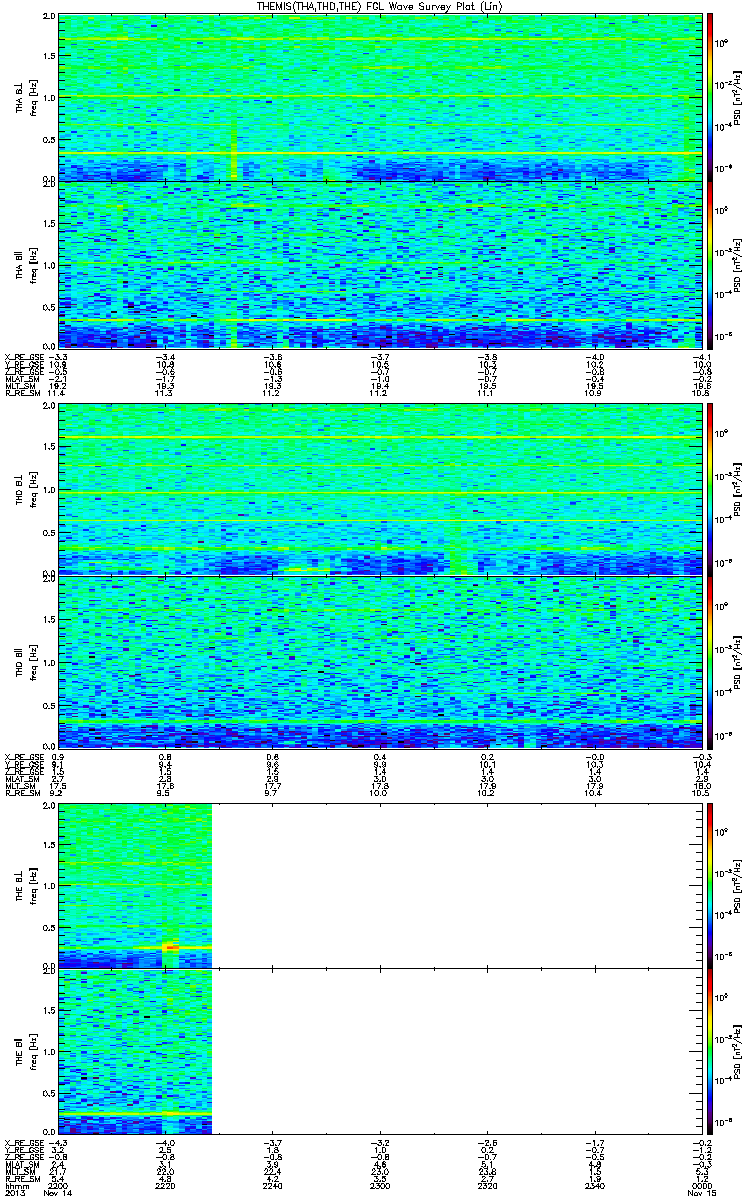Image resolution: width=750 pixels, height=1200 pixels.
Task: Click the THE B-parallel freq [Hz] axis label
Action: [x=32, y=1051]
